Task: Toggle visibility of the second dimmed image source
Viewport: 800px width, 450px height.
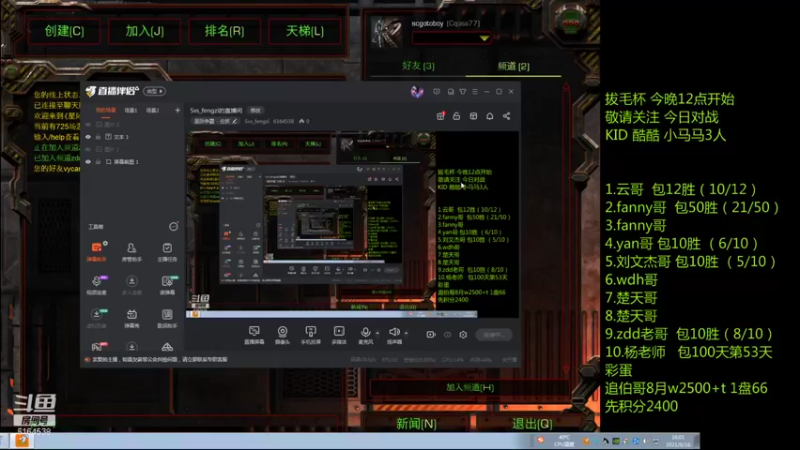Action: click(88, 149)
